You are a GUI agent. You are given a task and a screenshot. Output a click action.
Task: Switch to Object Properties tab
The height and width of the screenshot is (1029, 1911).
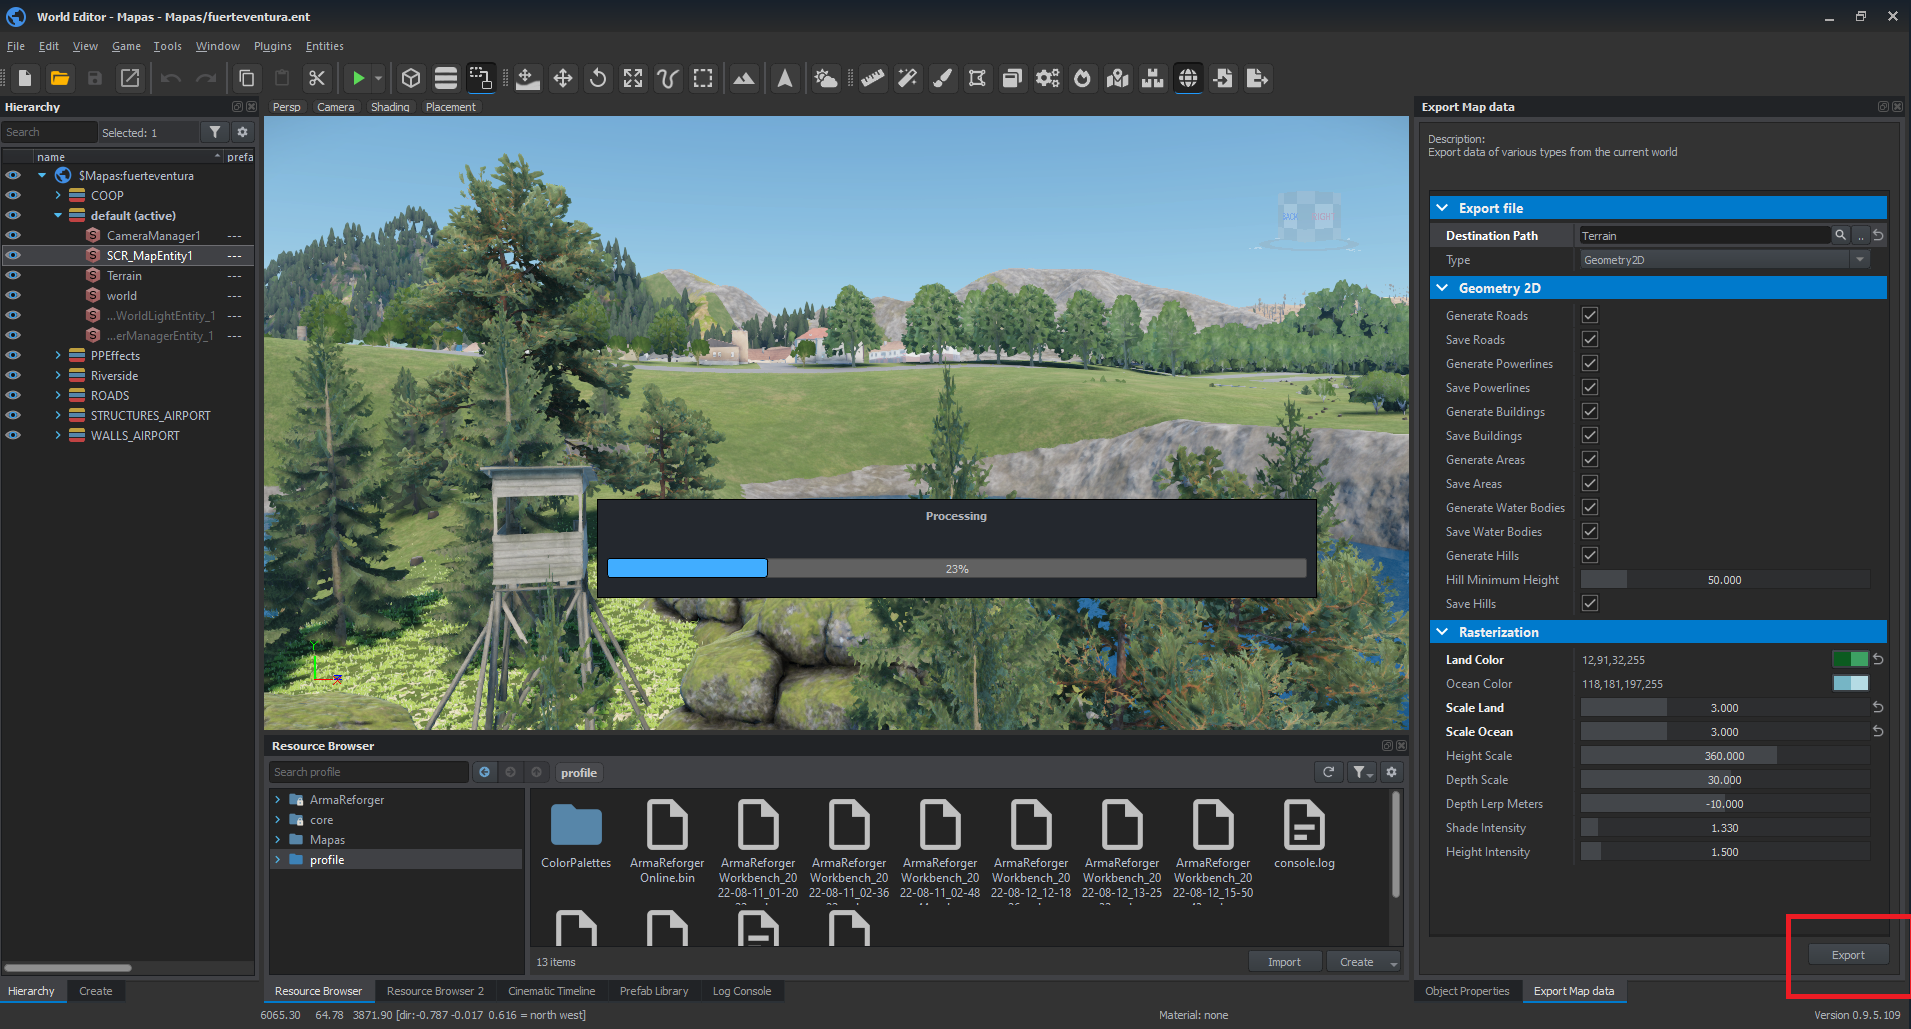[x=1467, y=991]
